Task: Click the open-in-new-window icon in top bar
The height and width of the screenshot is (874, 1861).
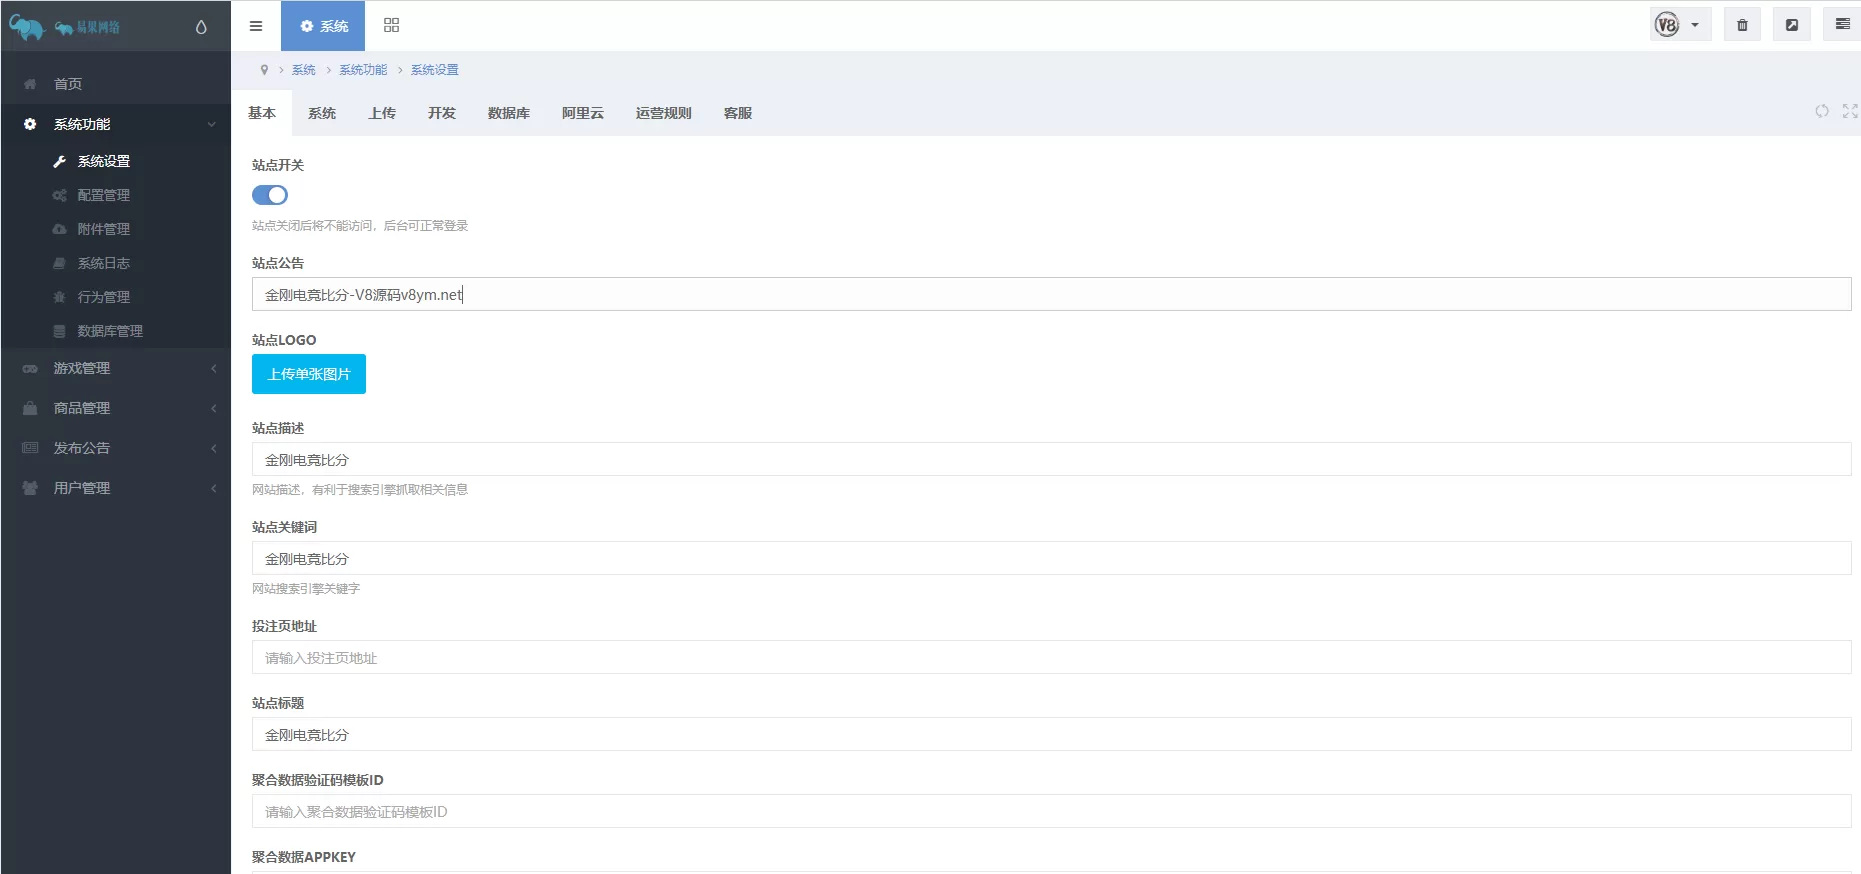Action: coord(1792,25)
